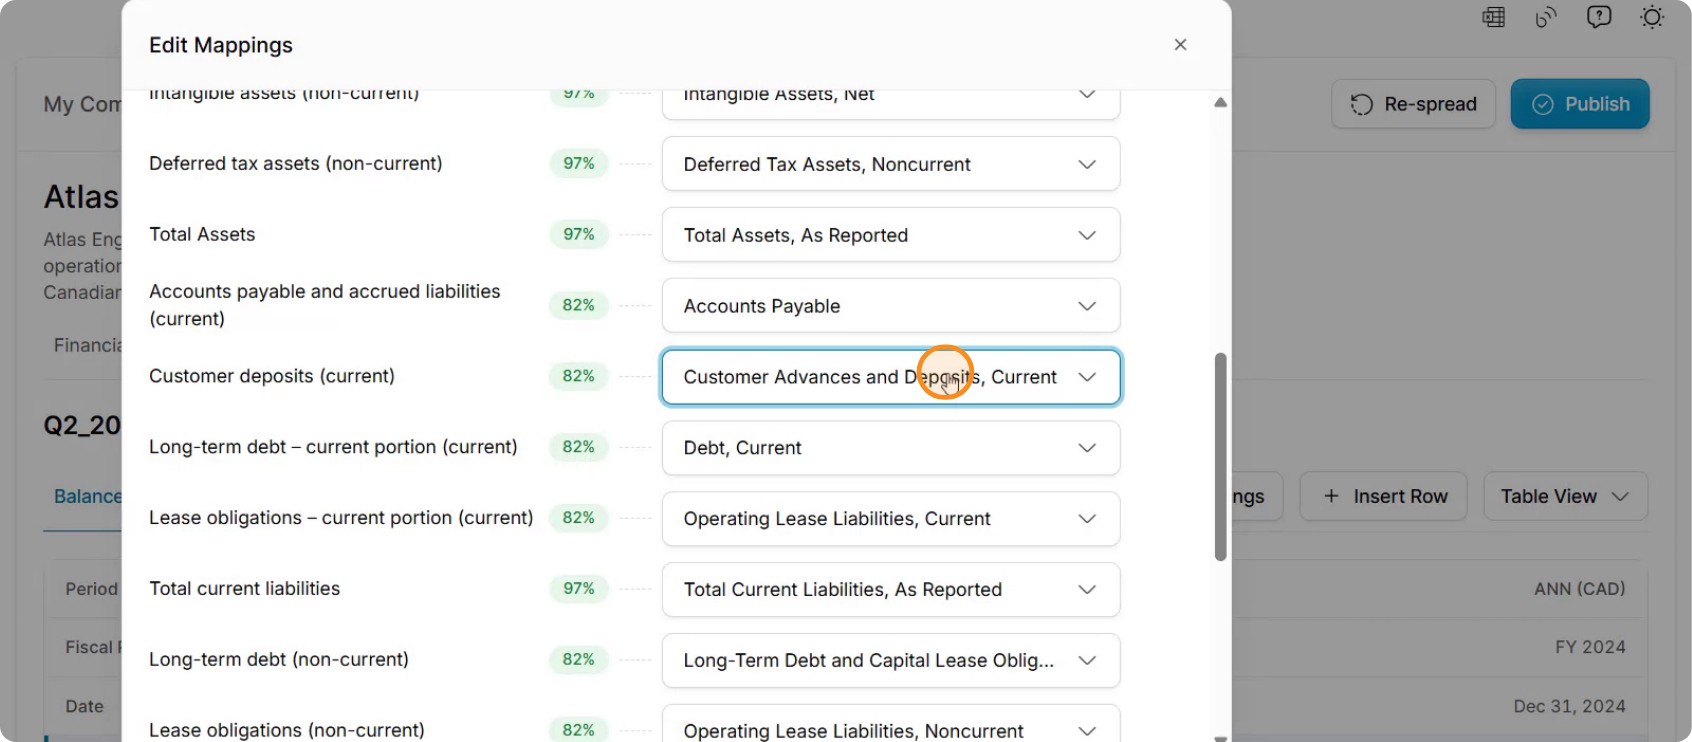Click 'FY 2024' in the background table
Viewport: 1692px width, 742px height.
tap(1590, 647)
